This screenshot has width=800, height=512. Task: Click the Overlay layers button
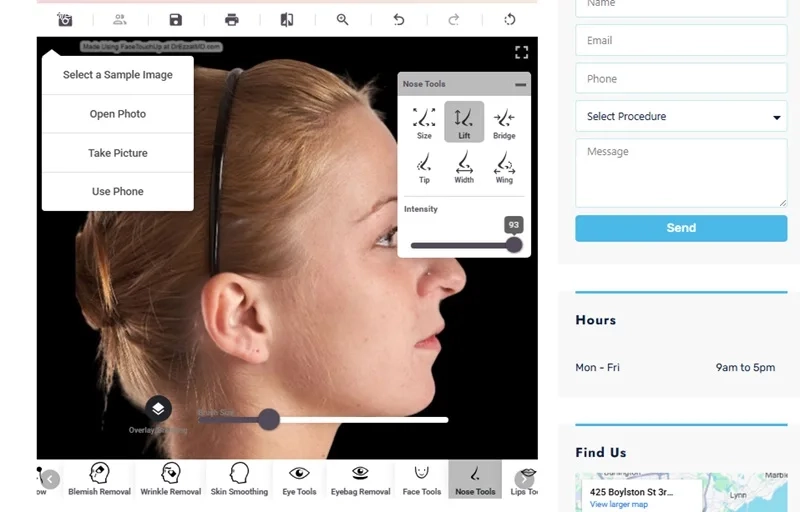[x=158, y=409]
